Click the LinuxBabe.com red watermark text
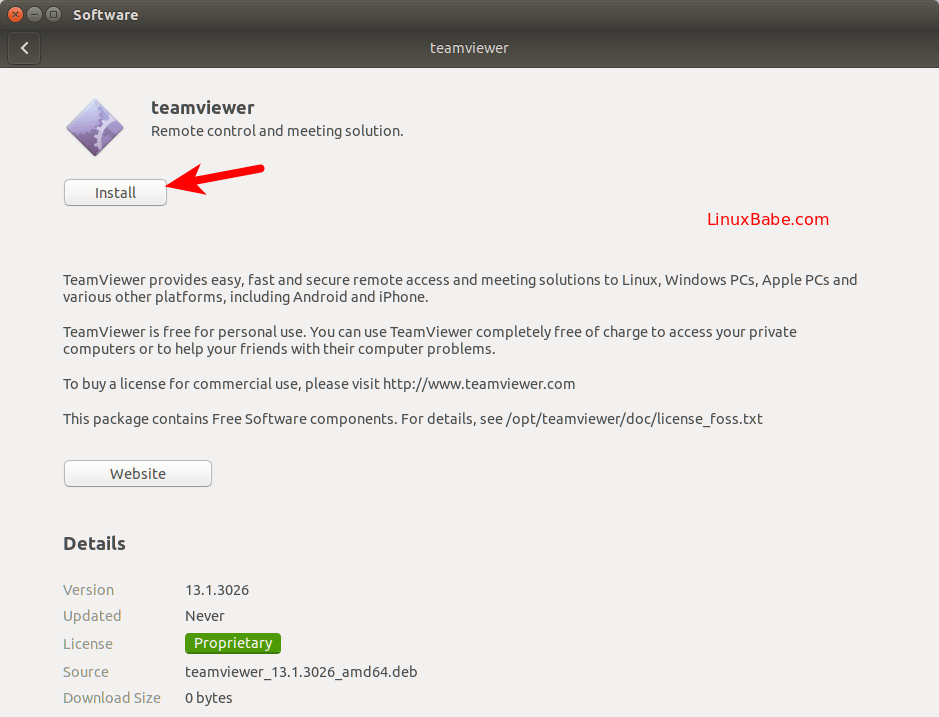Screen dimensions: 939x717 point(768,219)
